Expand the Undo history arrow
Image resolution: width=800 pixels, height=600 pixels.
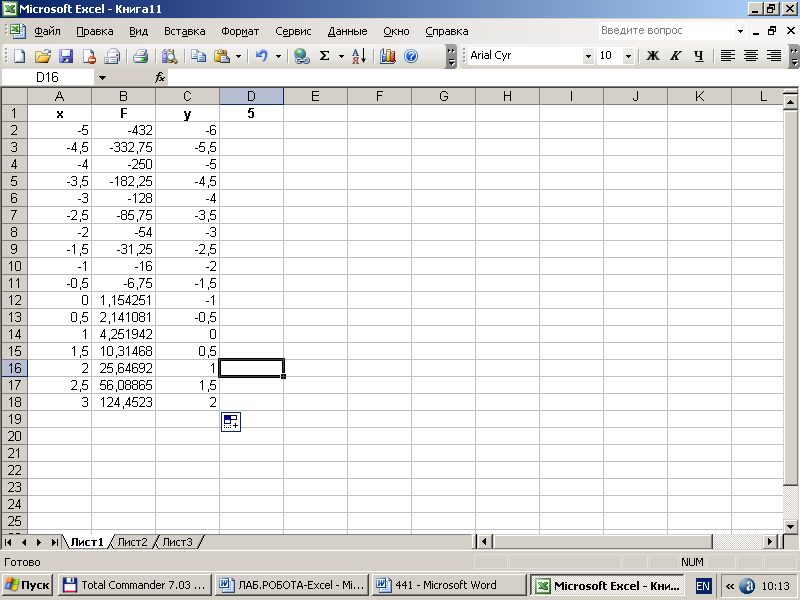(x=278, y=56)
